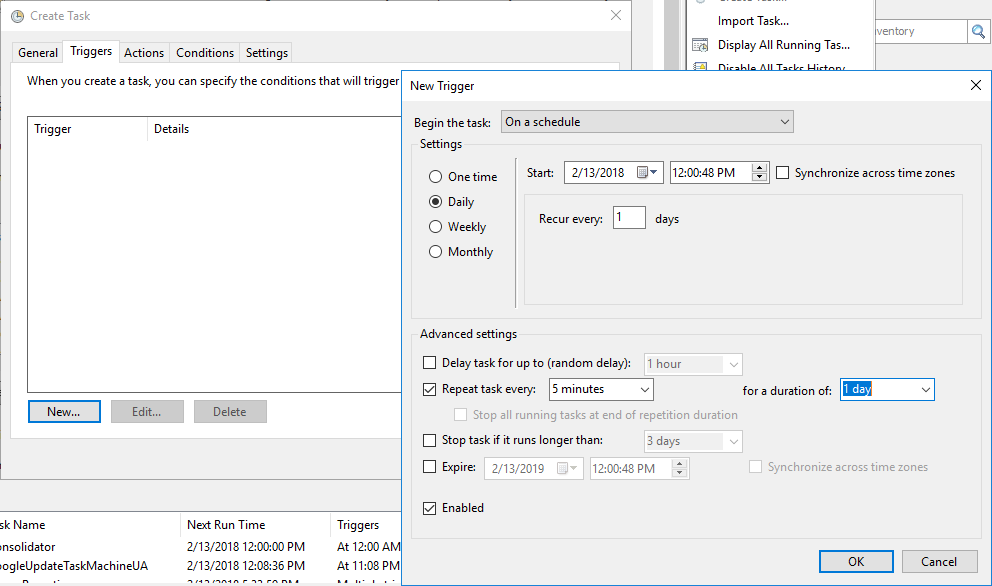The height and width of the screenshot is (586, 992).
Task: Click the Next Run Time column header
Action: point(255,525)
